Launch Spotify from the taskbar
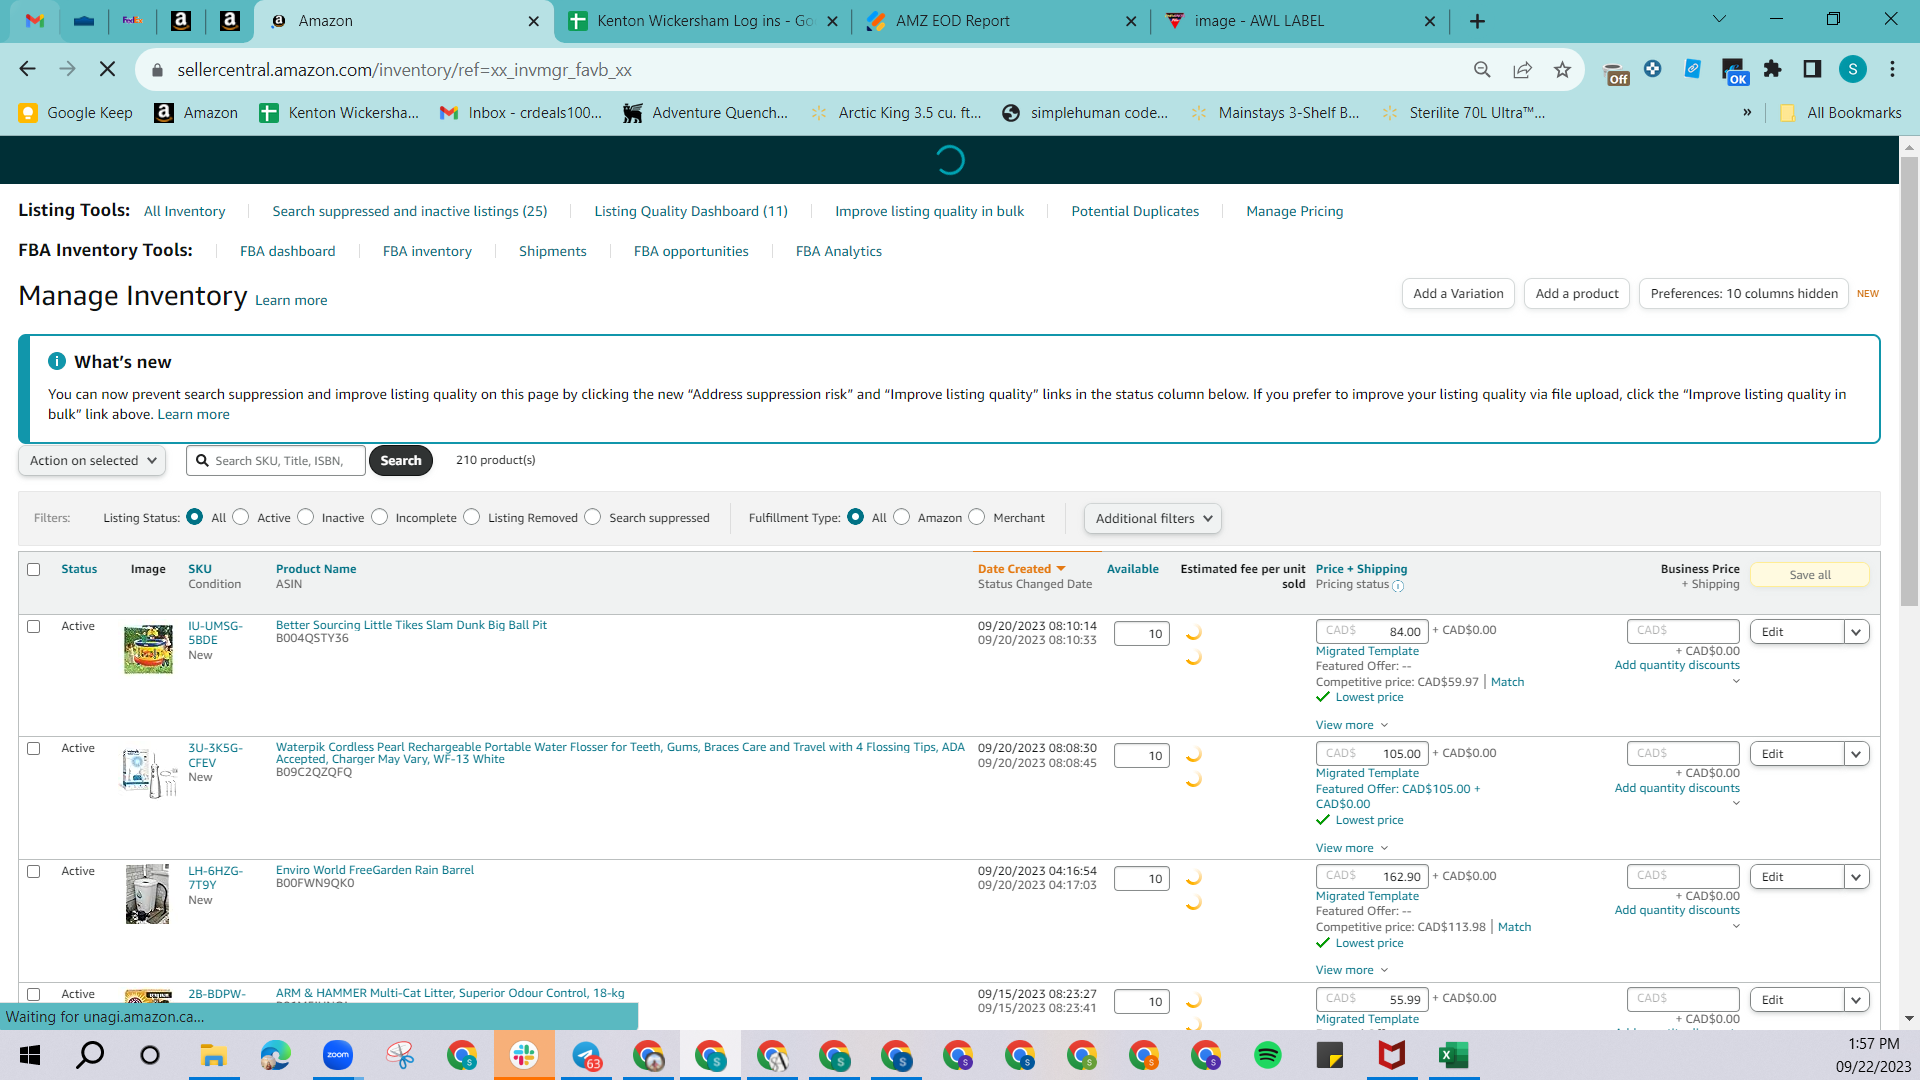The width and height of the screenshot is (1920, 1080). [1267, 1055]
